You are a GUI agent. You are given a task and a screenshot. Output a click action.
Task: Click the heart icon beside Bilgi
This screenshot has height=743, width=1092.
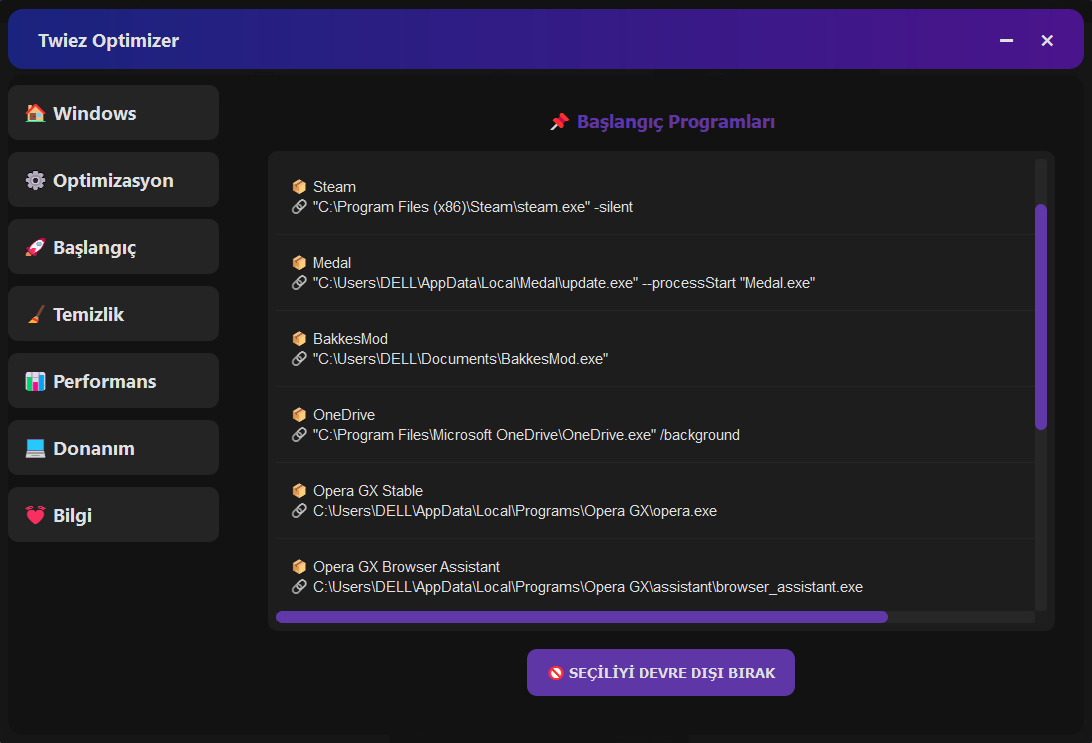(x=36, y=515)
